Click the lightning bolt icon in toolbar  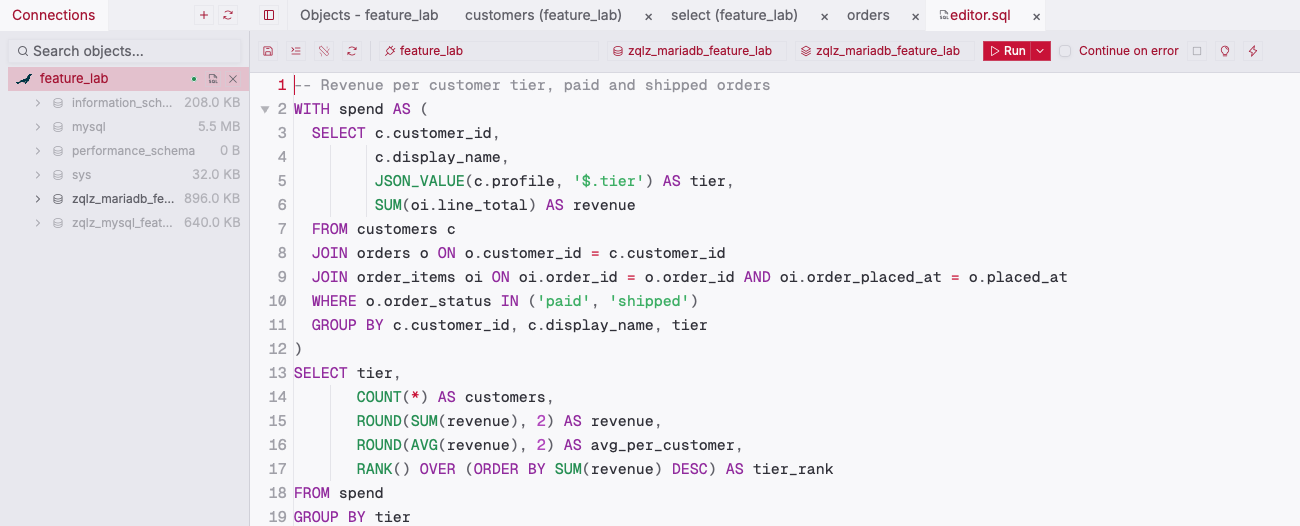point(1252,51)
